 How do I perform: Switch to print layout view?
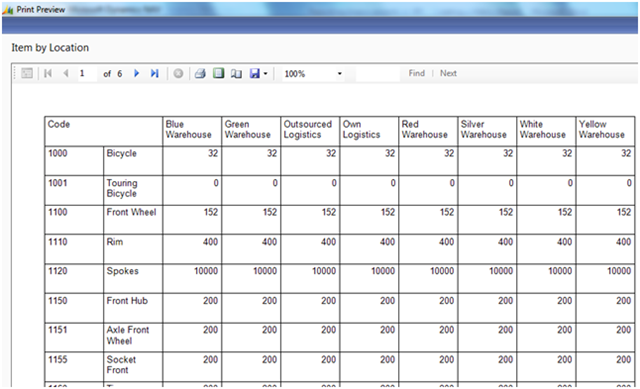point(219,73)
